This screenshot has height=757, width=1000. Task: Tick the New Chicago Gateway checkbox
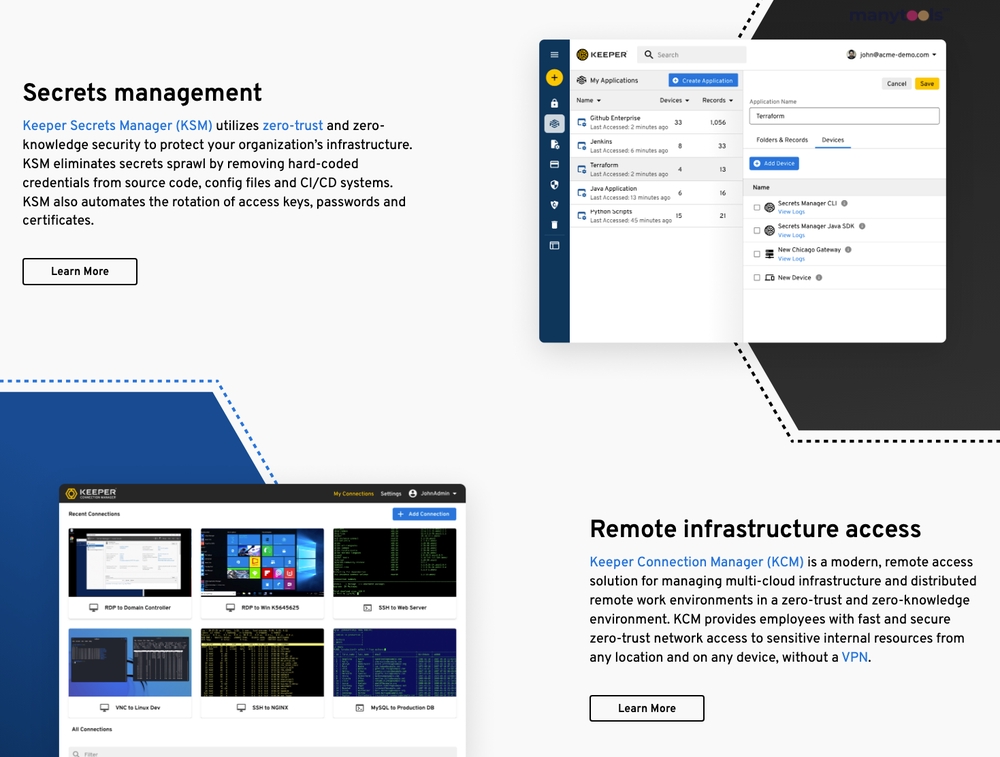pyautogui.click(x=757, y=254)
